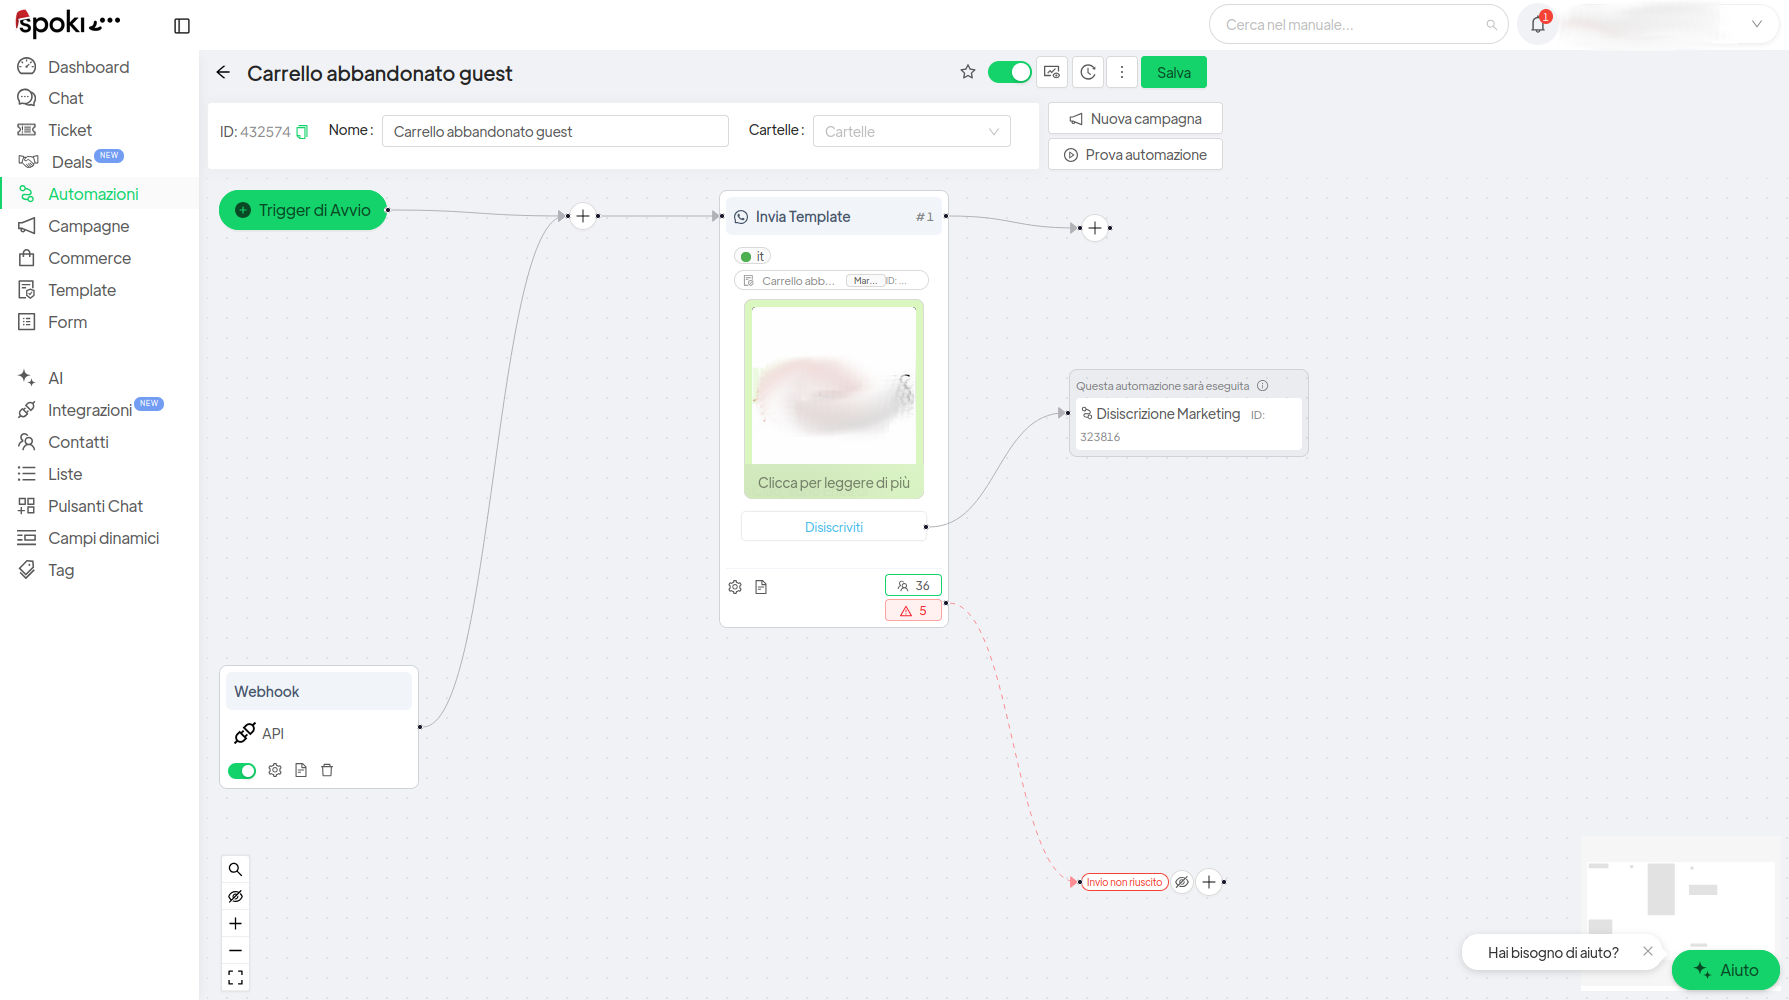Image resolution: width=1789 pixels, height=1000 pixels.
Task: Copy the automation ID with copy icon
Action: 302,132
